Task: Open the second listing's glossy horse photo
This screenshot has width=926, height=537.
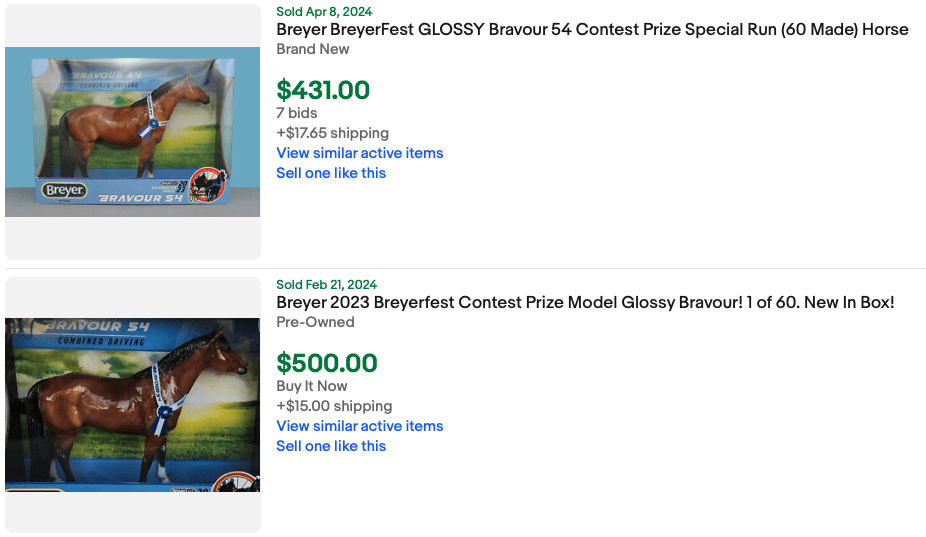Action: click(x=132, y=404)
